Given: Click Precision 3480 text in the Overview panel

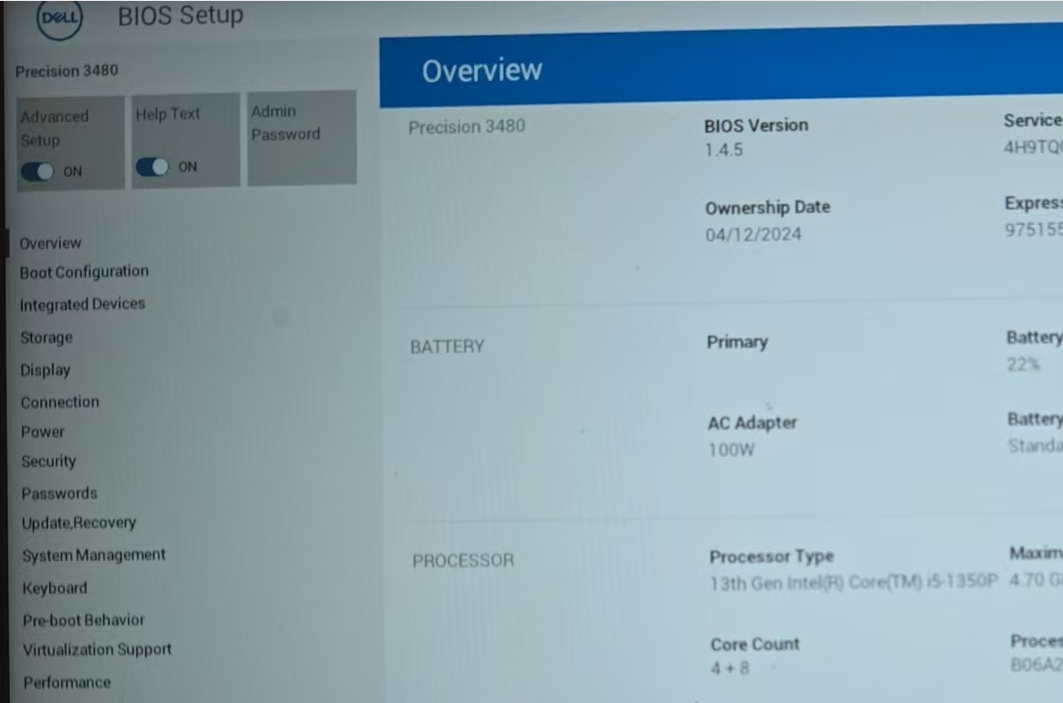Looking at the screenshot, I should tap(466, 126).
